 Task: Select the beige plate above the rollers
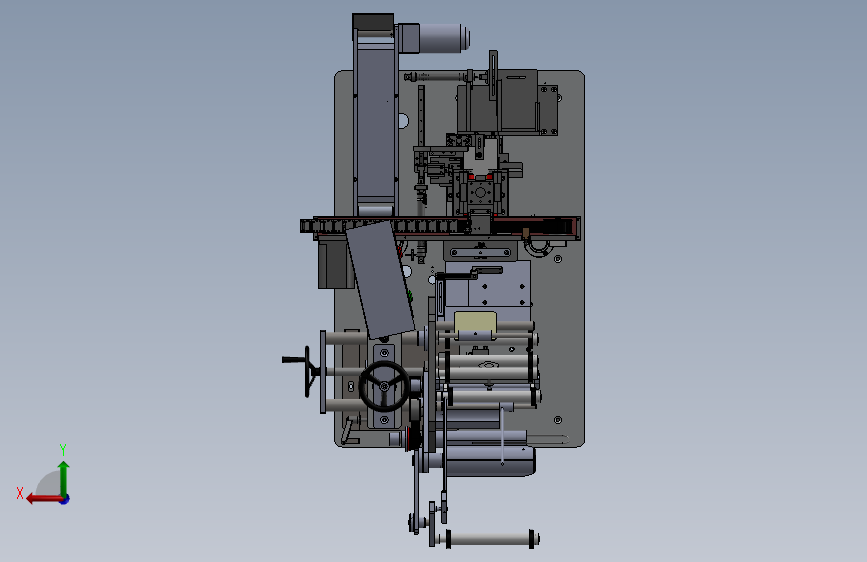click(x=475, y=323)
